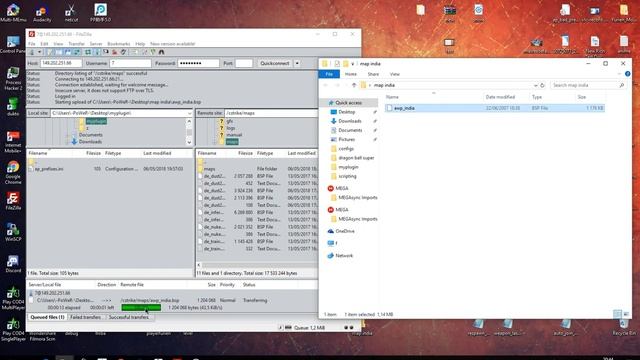The width and height of the screenshot is (640, 360).
Task: Switch to the Queued files (1) tab
Action: 47,317
